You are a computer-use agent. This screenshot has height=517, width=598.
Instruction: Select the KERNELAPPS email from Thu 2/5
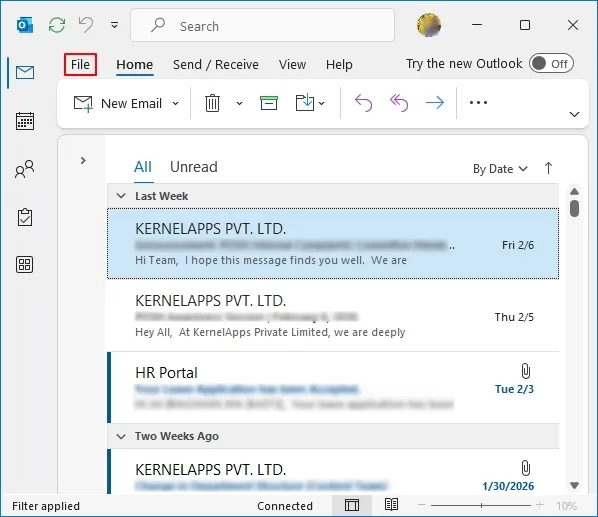333,316
